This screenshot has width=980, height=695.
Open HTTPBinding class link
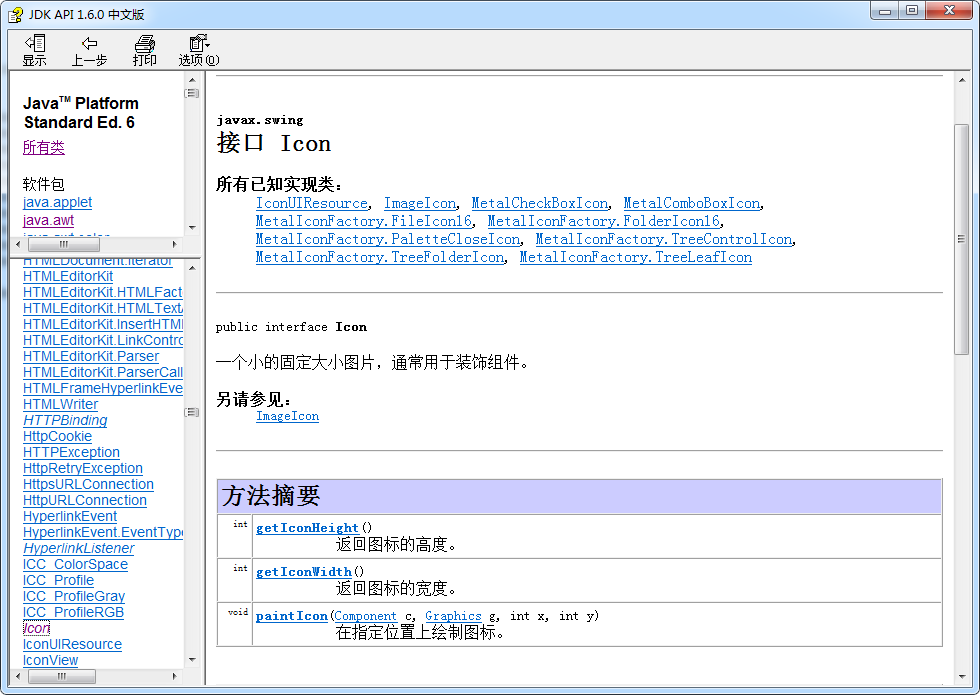tap(65, 420)
